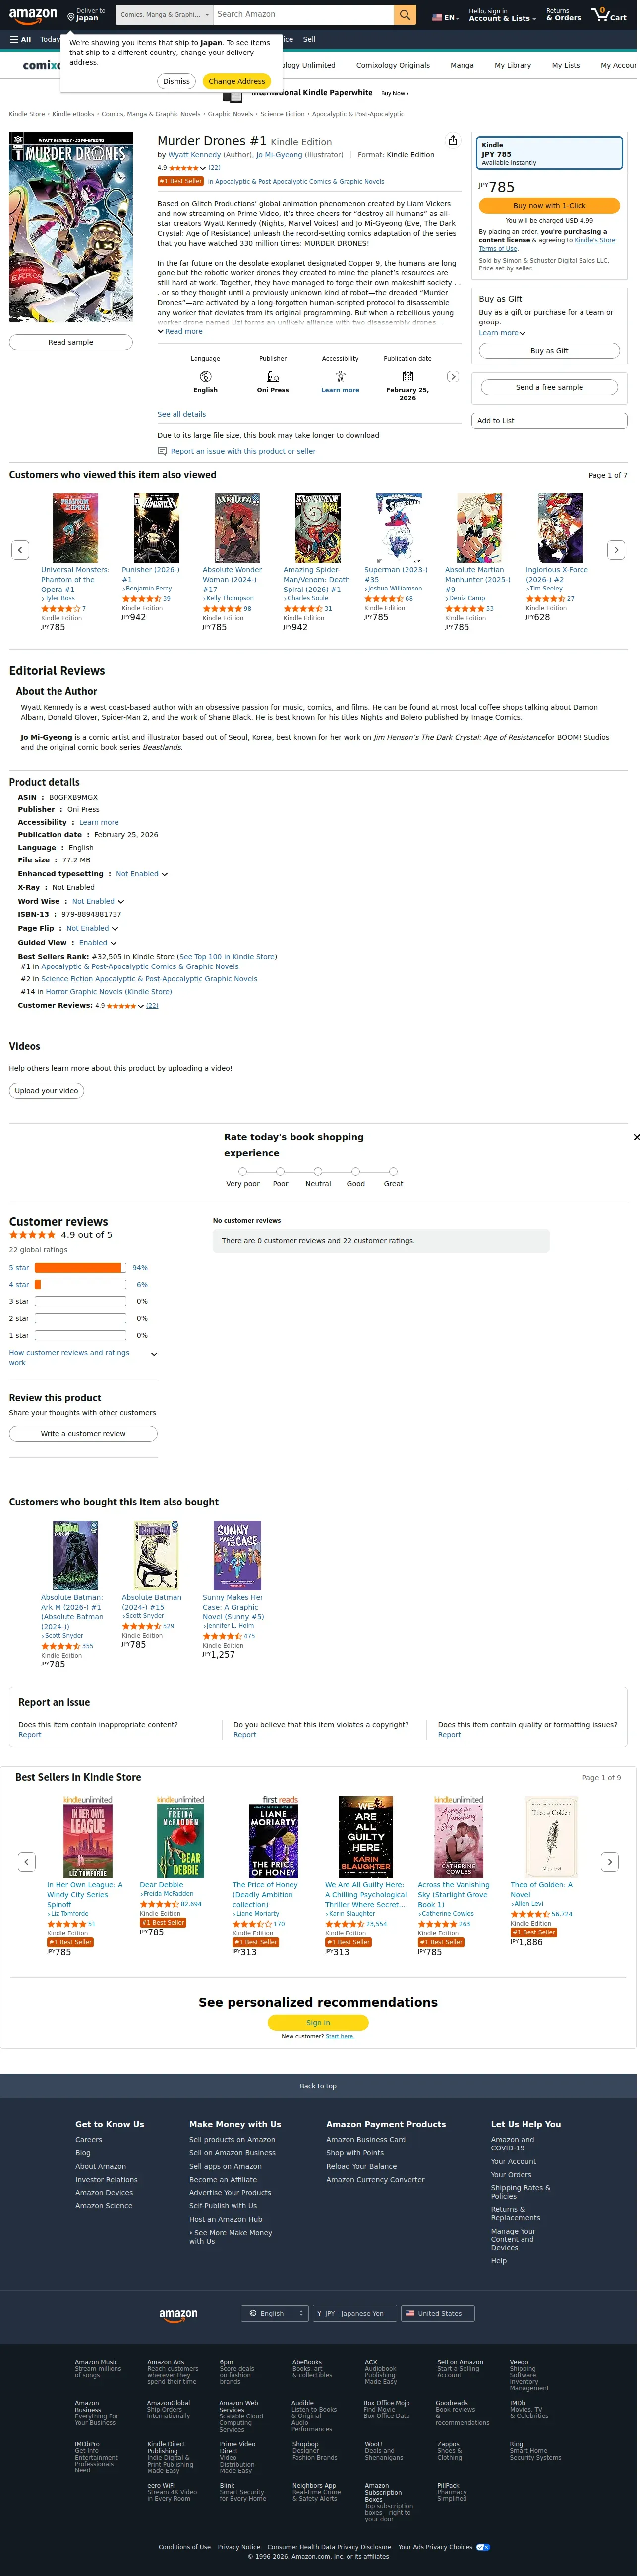Select the Neutral rating radio button
This screenshot has height=2576, width=640.
(x=318, y=1171)
